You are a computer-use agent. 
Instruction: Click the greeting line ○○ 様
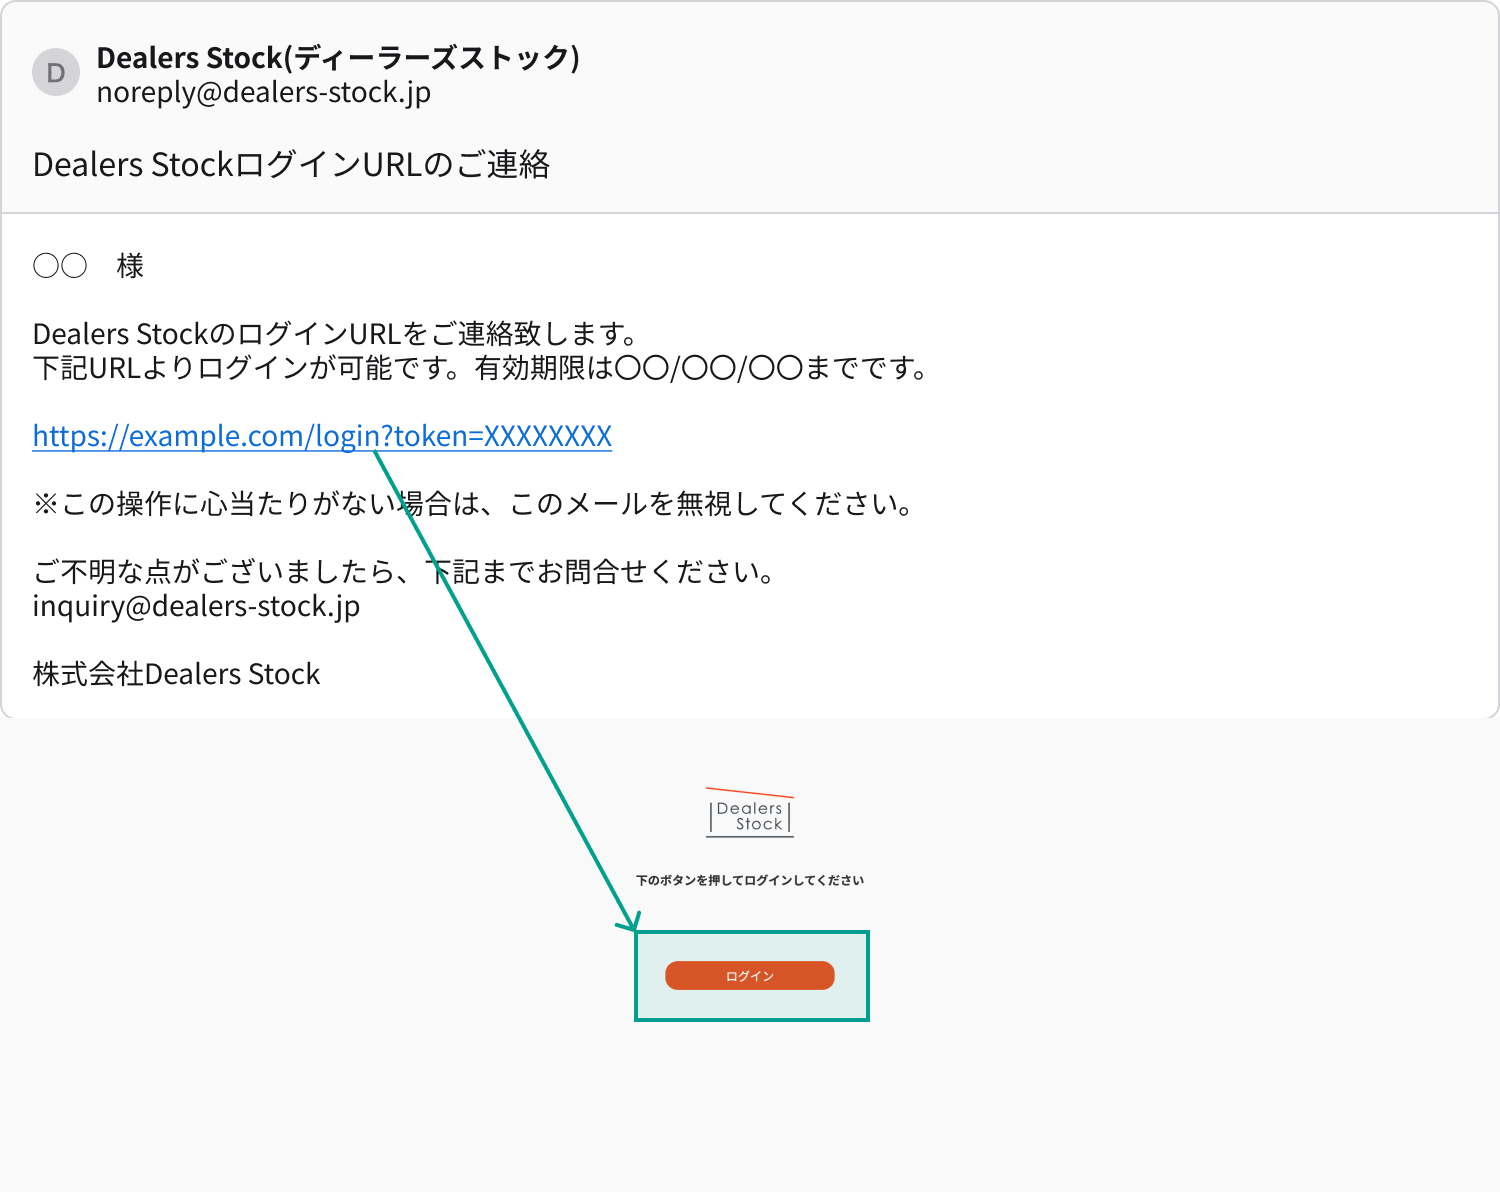88,266
